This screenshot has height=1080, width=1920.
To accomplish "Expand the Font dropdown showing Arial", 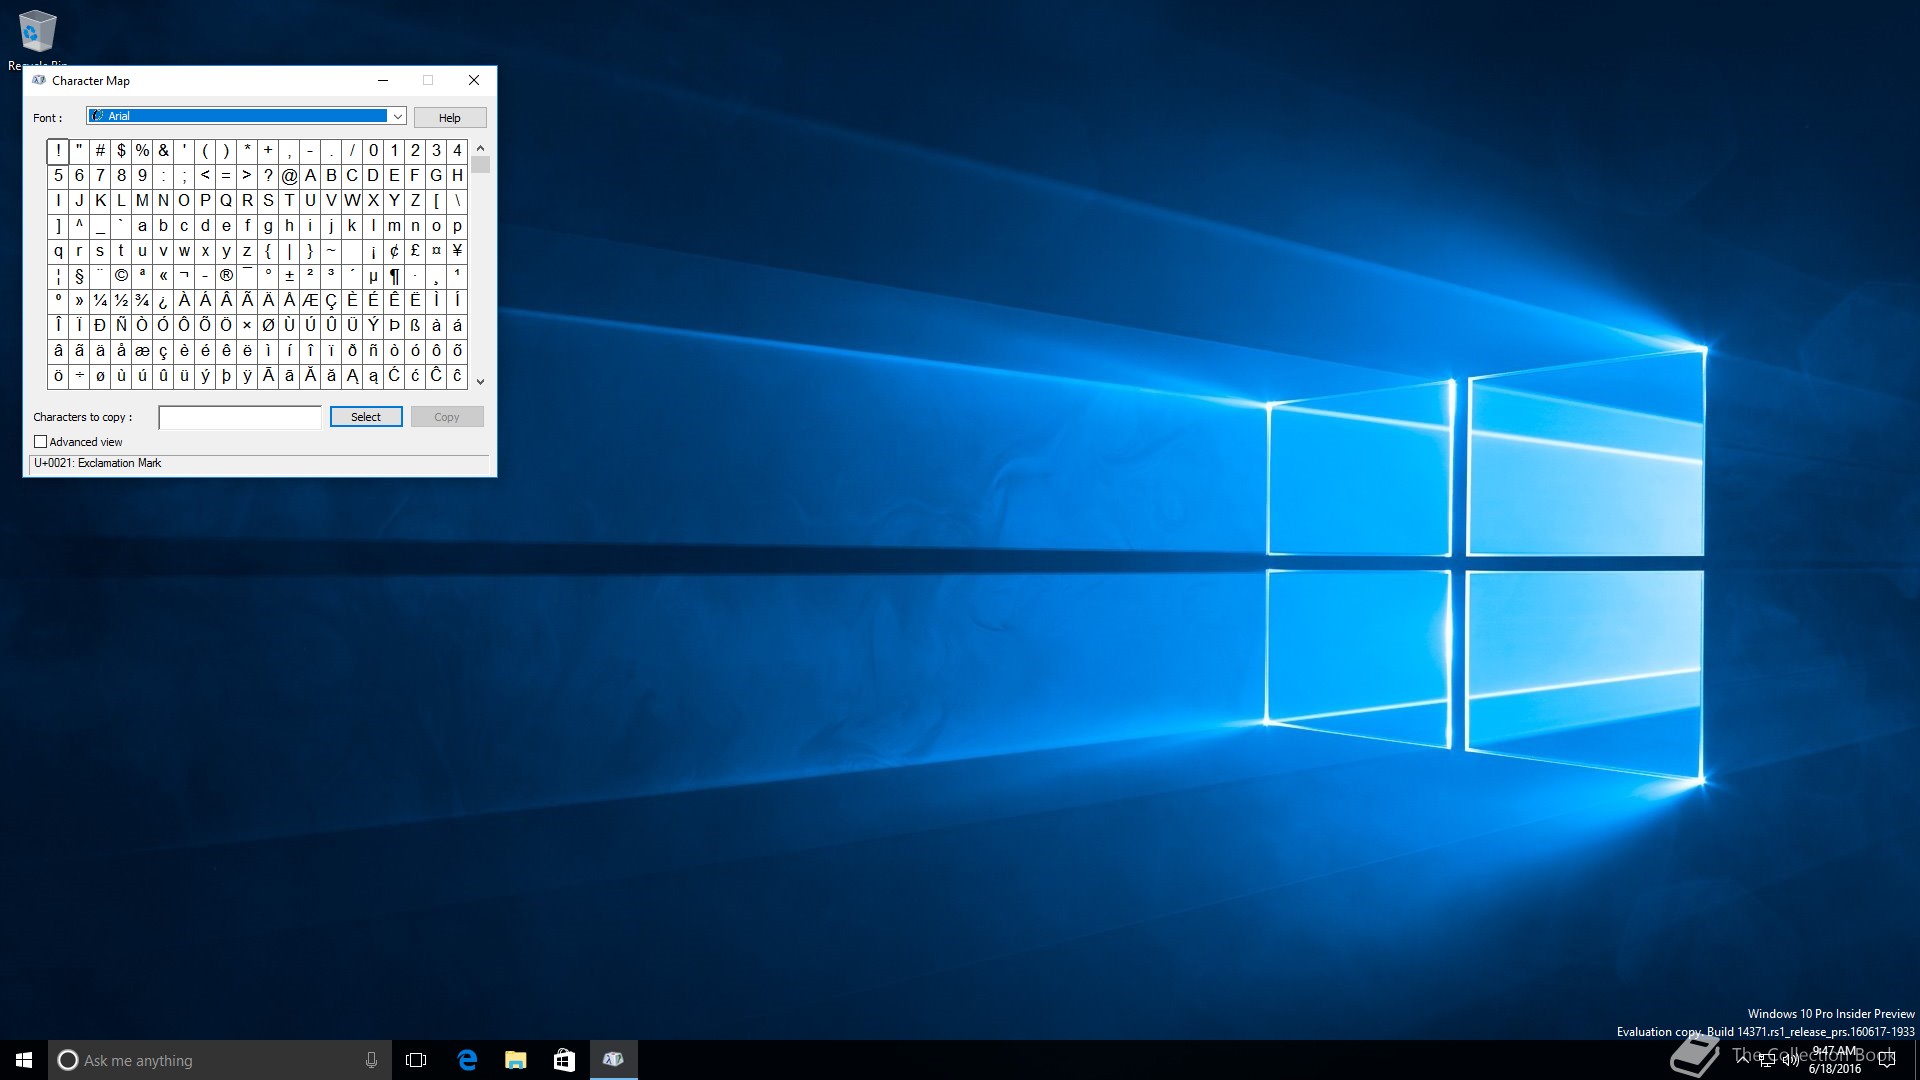I will (x=397, y=117).
